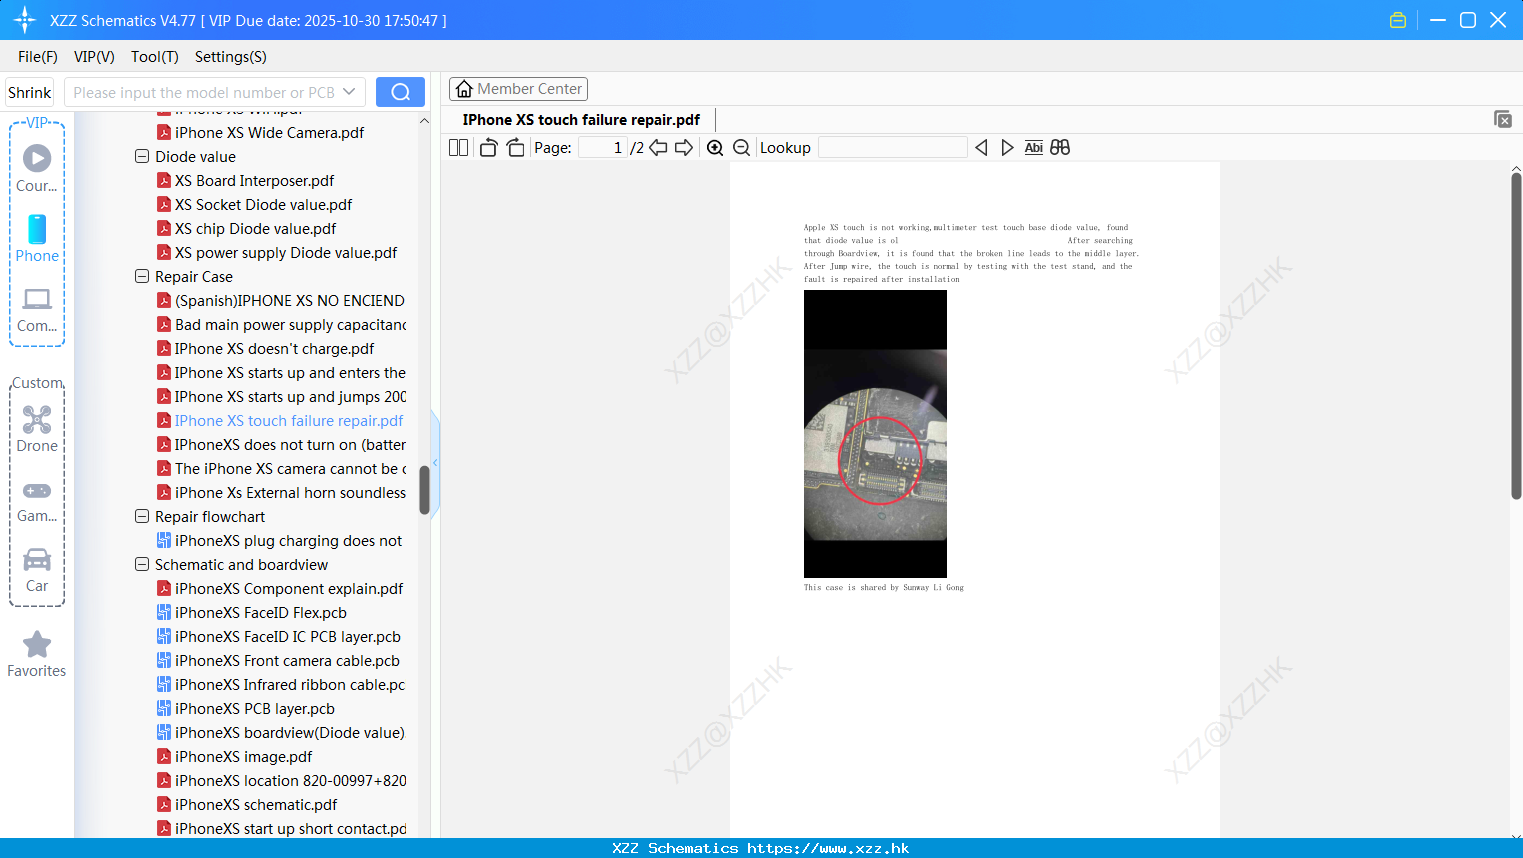Image resolution: width=1523 pixels, height=858 pixels.
Task: Open the Car category
Action: pos(37,569)
